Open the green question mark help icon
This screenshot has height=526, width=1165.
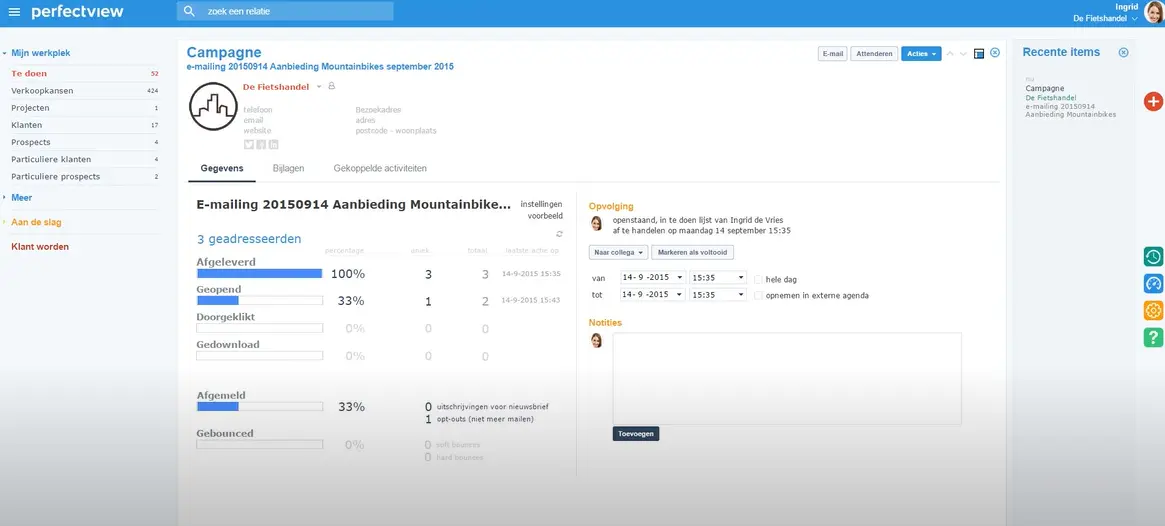coord(1153,337)
